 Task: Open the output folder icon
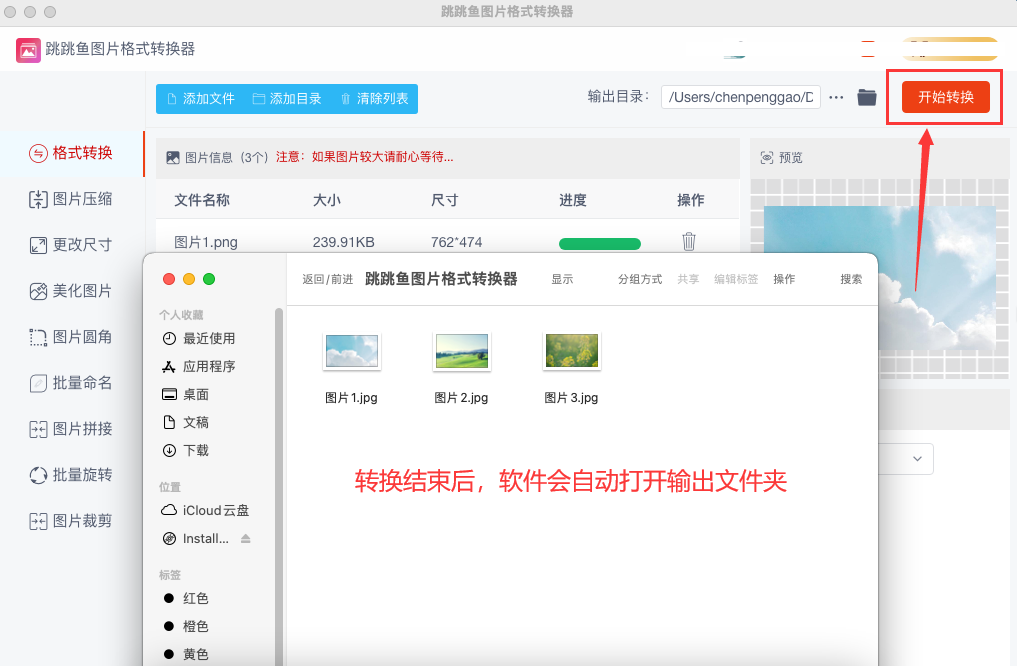(x=867, y=97)
